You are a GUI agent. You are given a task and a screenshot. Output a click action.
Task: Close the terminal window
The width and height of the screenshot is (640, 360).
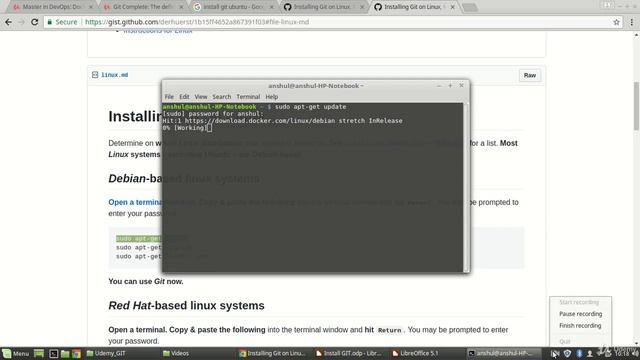[462, 86]
